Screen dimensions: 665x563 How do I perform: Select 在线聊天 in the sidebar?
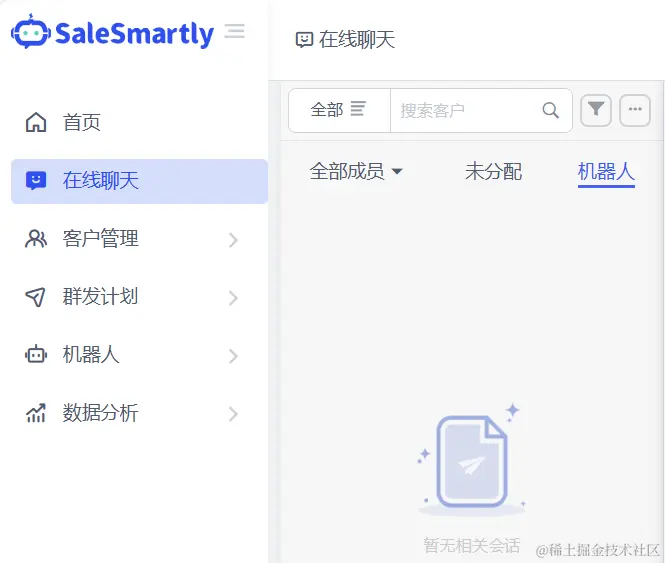(139, 181)
